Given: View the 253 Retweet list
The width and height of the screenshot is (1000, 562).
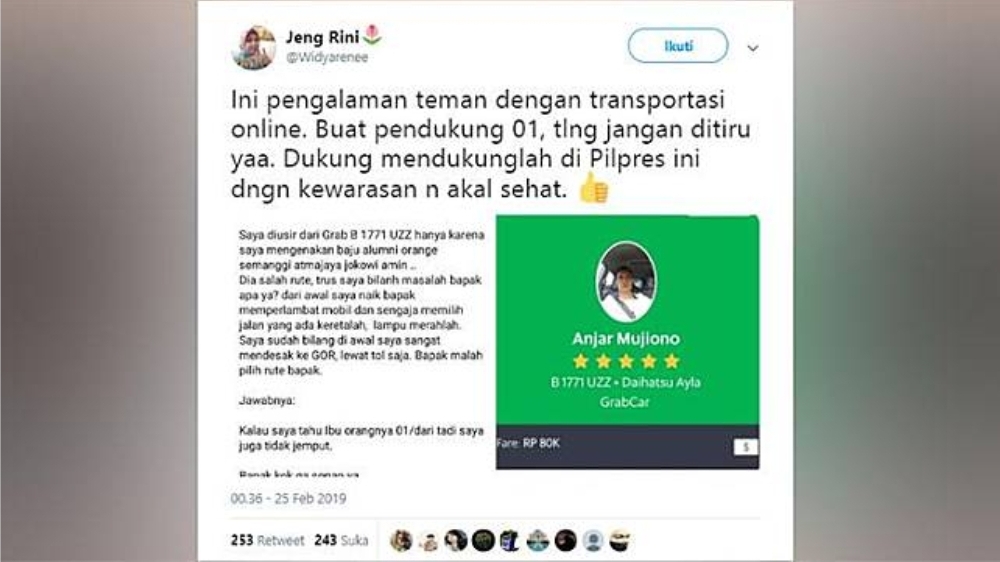Looking at the screenshot, I should point(267,540).
